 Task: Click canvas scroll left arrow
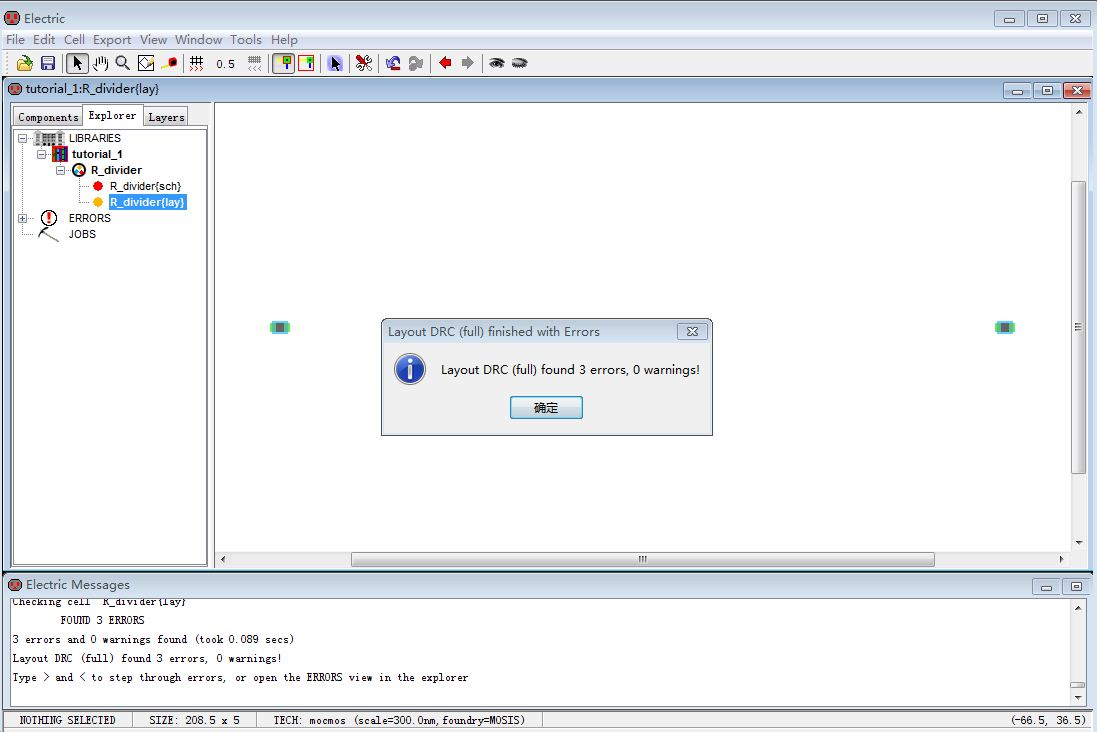point(222,559)
